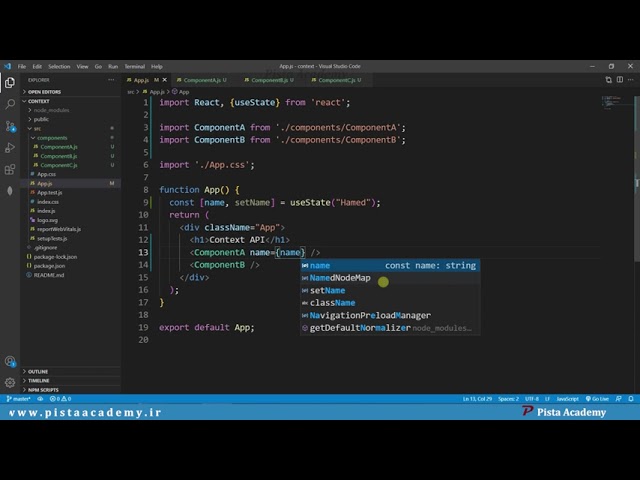This screenshot has width=640, height=480.
Task: Select the getDefaultNormalizer suggestion
Action: (x=390, y=328)
